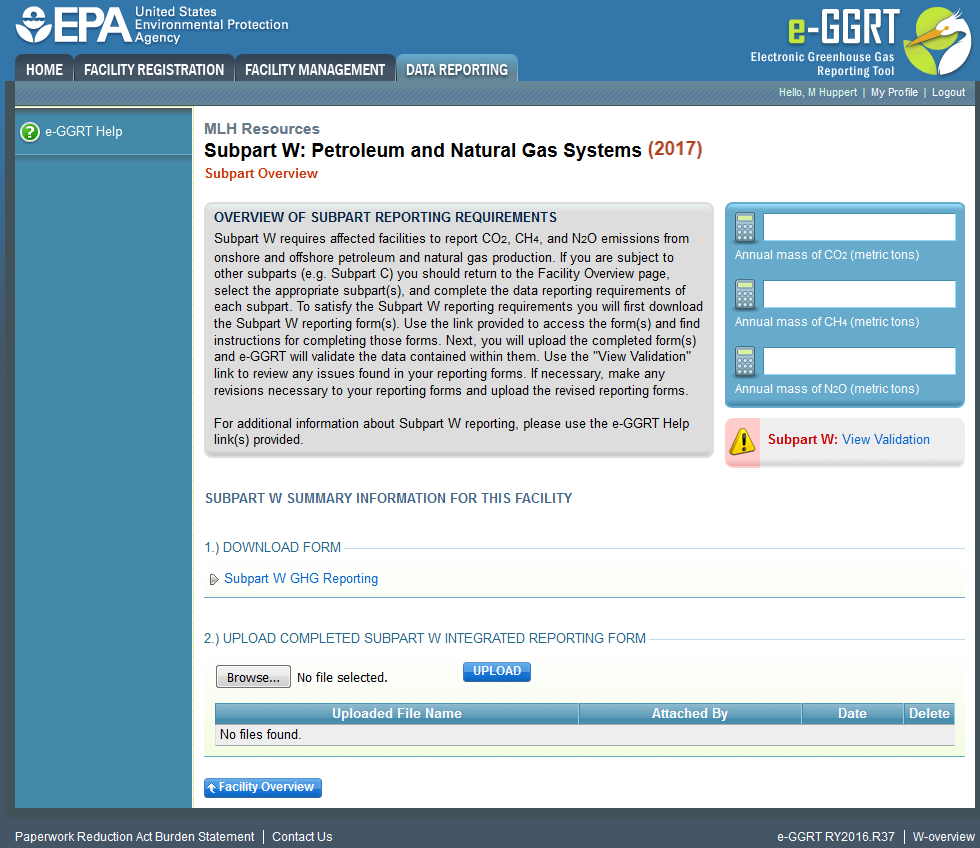Click the Delete column header
980x848 pixels.
pyautogui.click(x=929, y=714)
